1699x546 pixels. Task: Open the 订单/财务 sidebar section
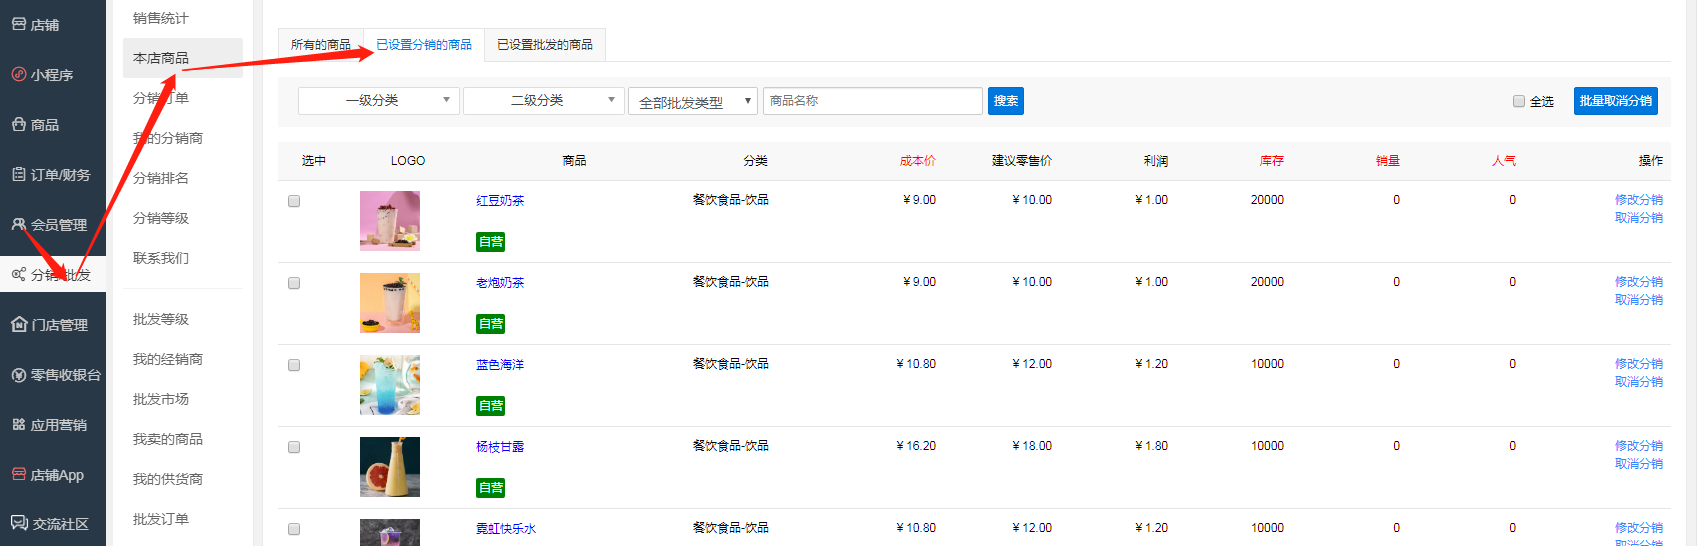point(52,175)
